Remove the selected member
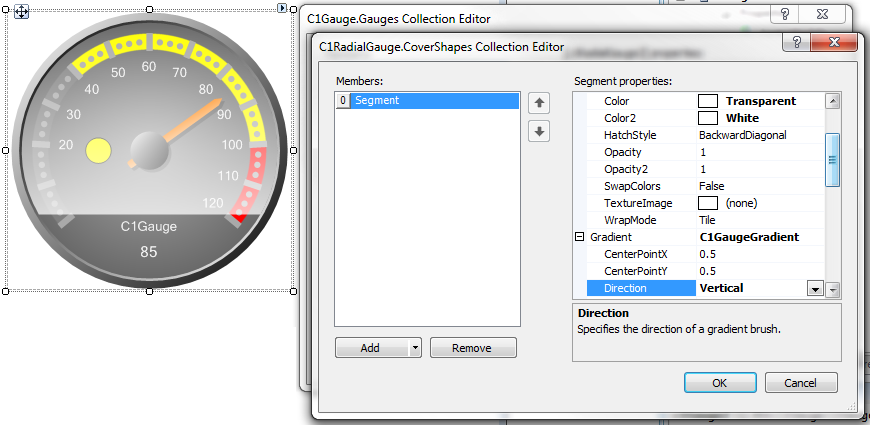This screenshot has height=425, width=870. click(x=473, y=348)
